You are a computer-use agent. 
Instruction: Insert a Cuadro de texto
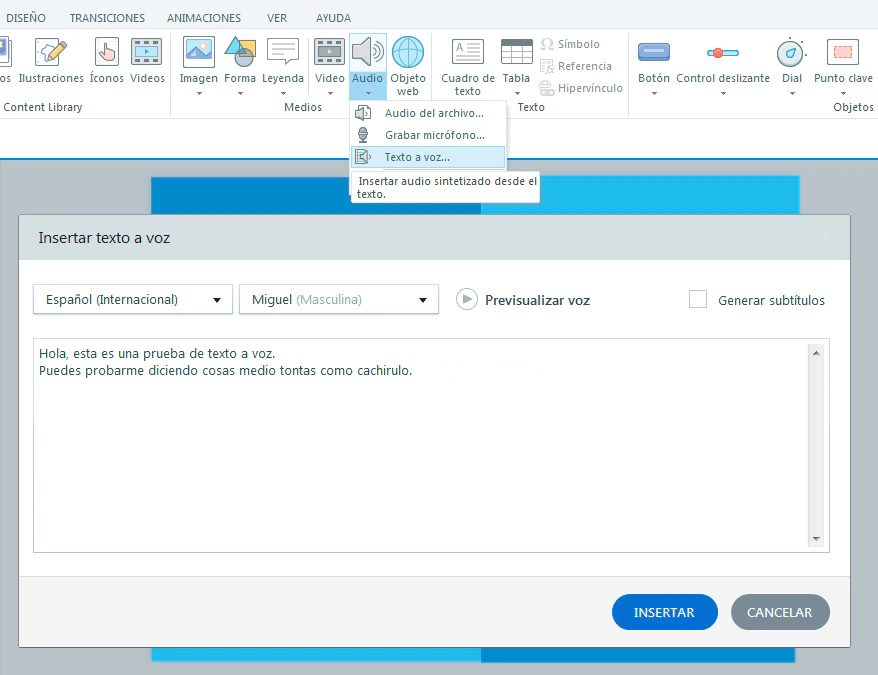click(x=468, y=66)
